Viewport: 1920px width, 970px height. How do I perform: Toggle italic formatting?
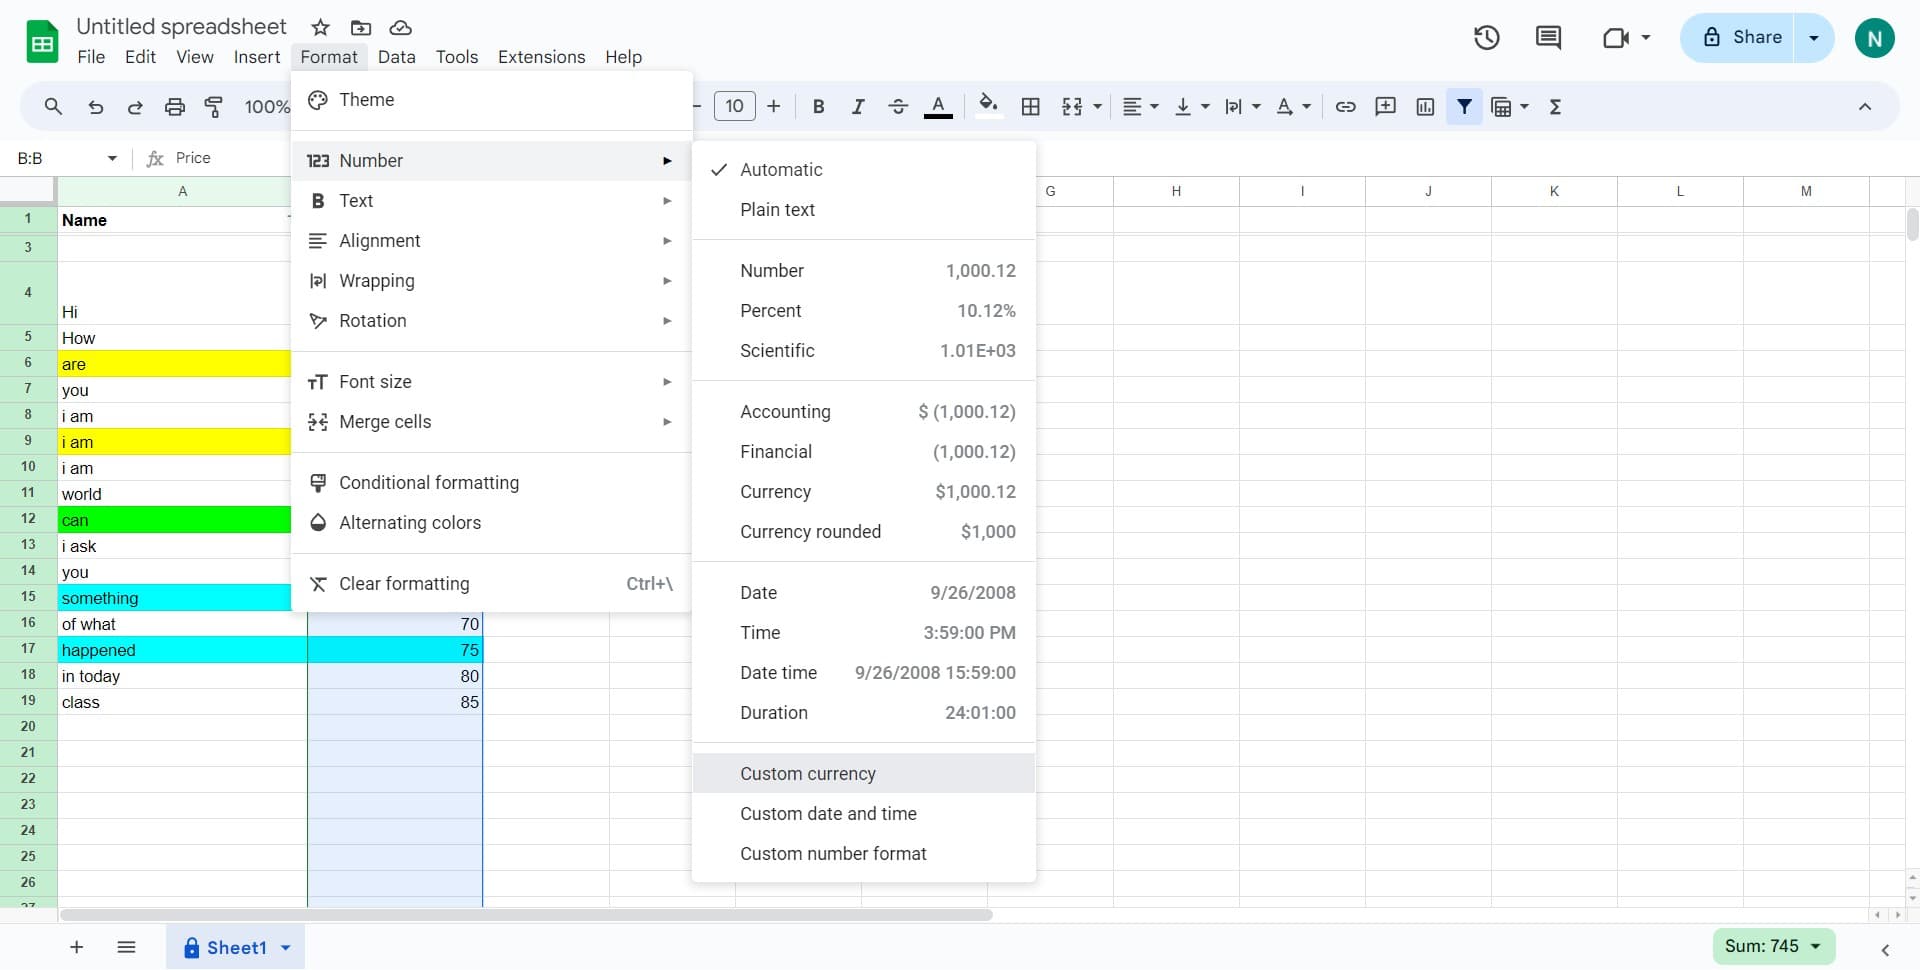coord(858,106)
